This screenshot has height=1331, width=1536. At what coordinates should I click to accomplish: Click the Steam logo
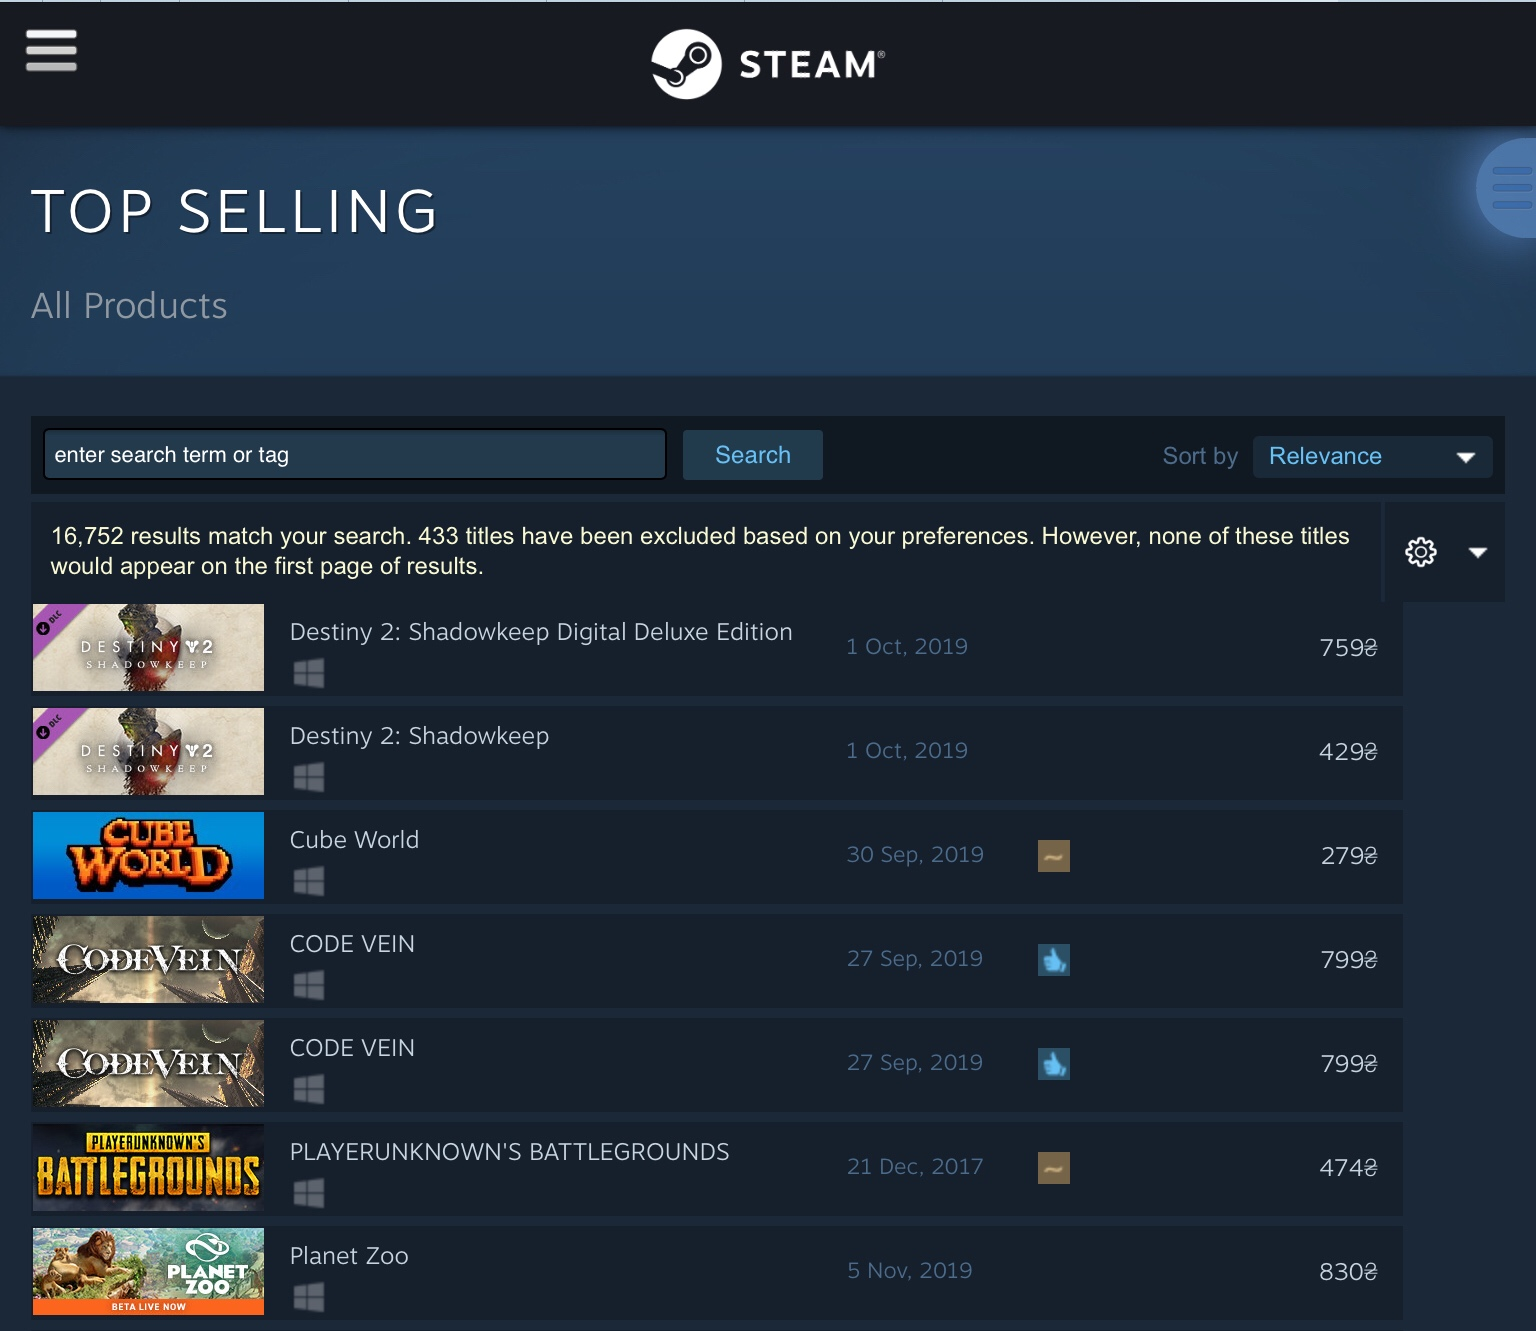pyautogui.click(x=768, y=64)
